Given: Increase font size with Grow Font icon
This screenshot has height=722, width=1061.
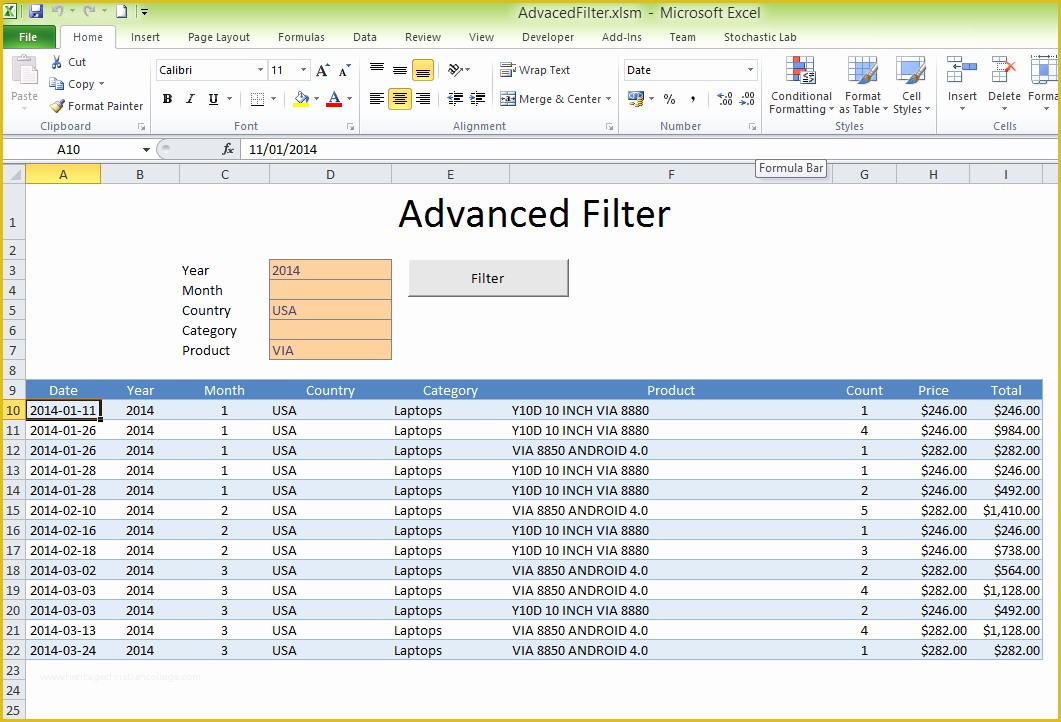Looking at the screenshot, I should click(x=323, y=70).
